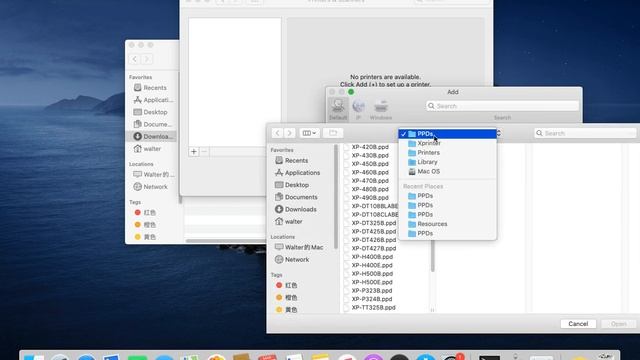Click the Open button in file dialog
Image resolution: width=640 pixels, height=360 pixels.
618,324
